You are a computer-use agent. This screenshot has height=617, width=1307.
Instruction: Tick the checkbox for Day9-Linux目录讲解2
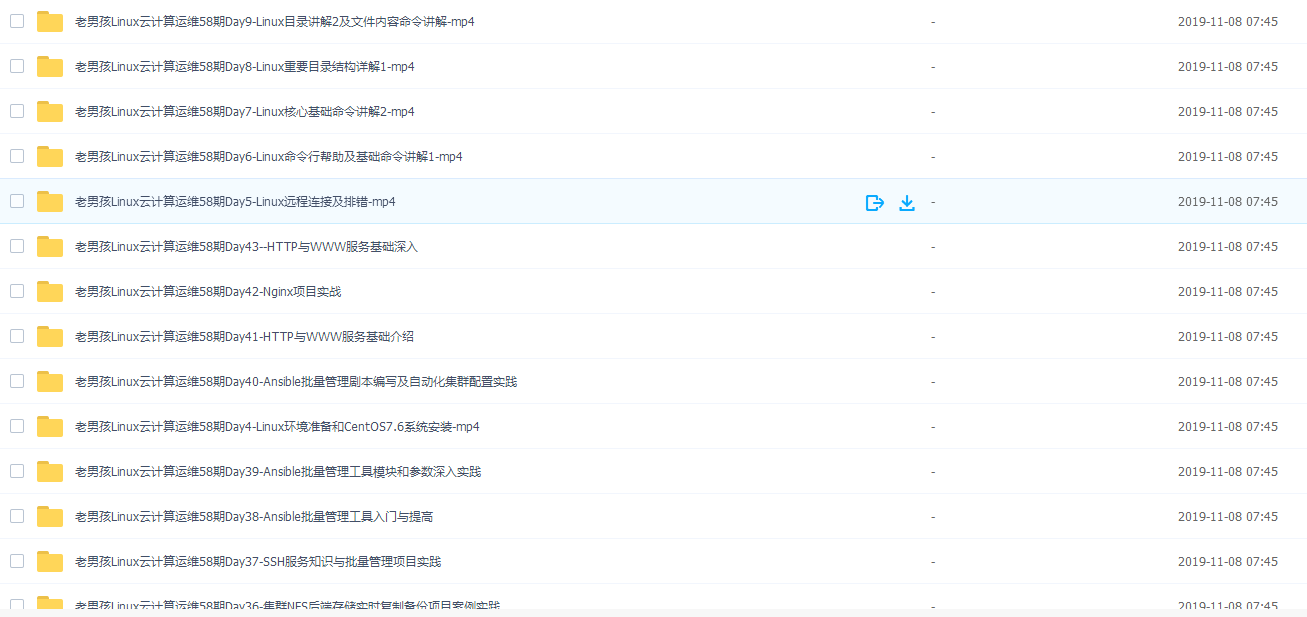[17, 21]
